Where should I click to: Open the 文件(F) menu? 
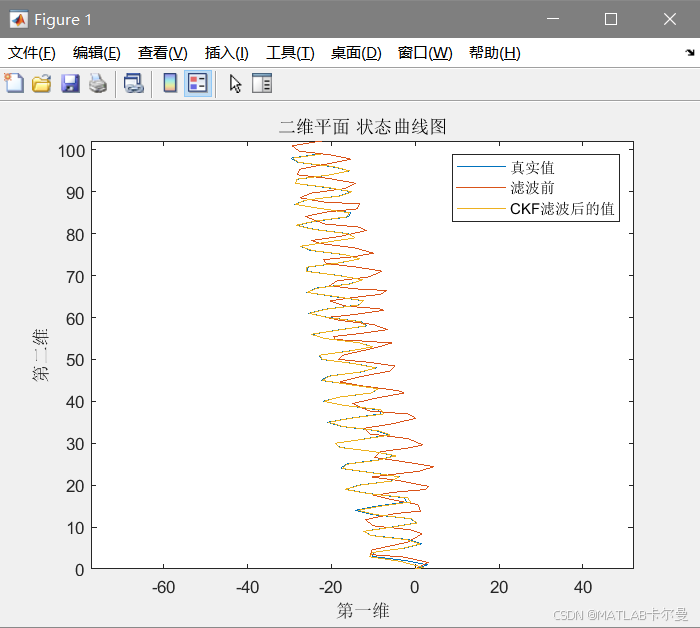(x=32, y=53)
